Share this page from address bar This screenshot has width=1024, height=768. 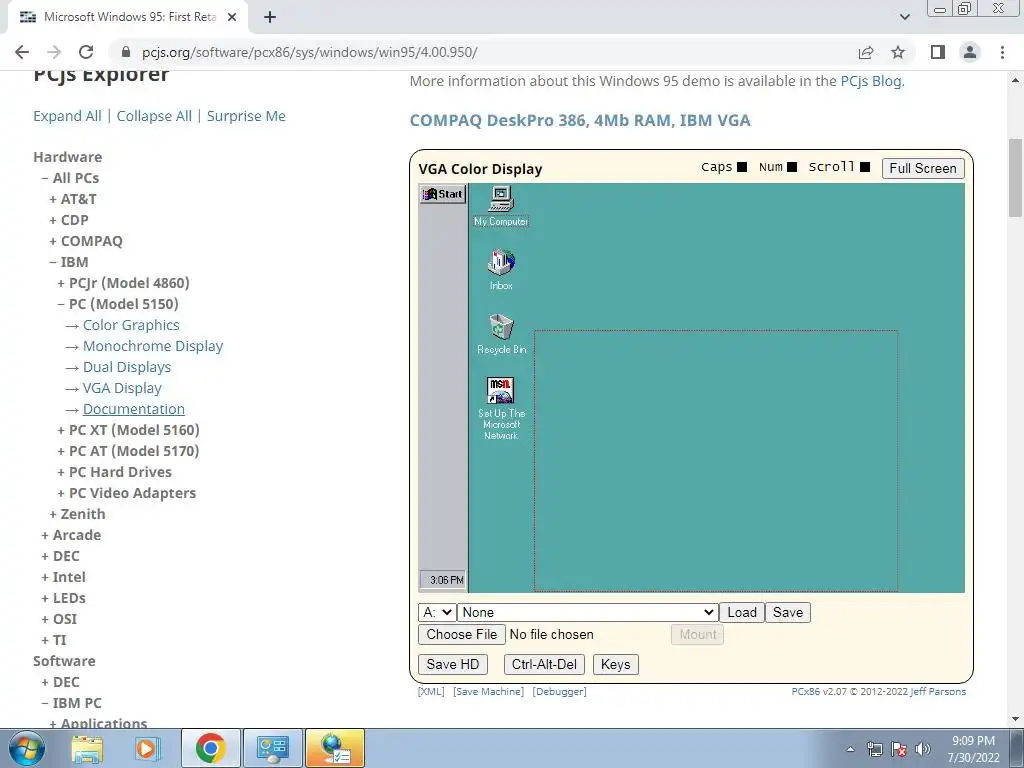click(x=866, y=52)
